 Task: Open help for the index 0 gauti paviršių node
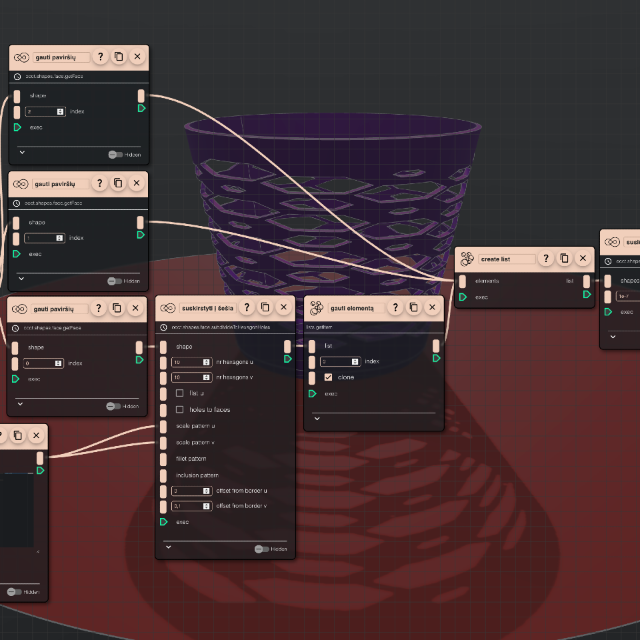[x=98, y=308]
